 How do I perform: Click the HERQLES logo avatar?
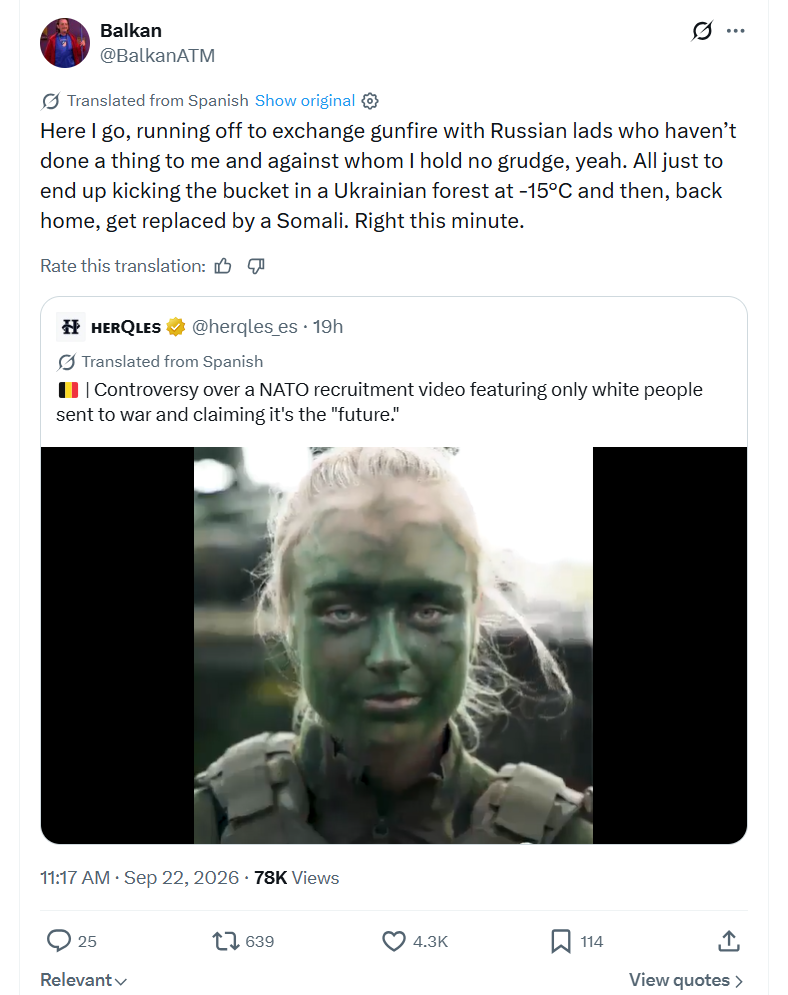(x=70, y=327)
